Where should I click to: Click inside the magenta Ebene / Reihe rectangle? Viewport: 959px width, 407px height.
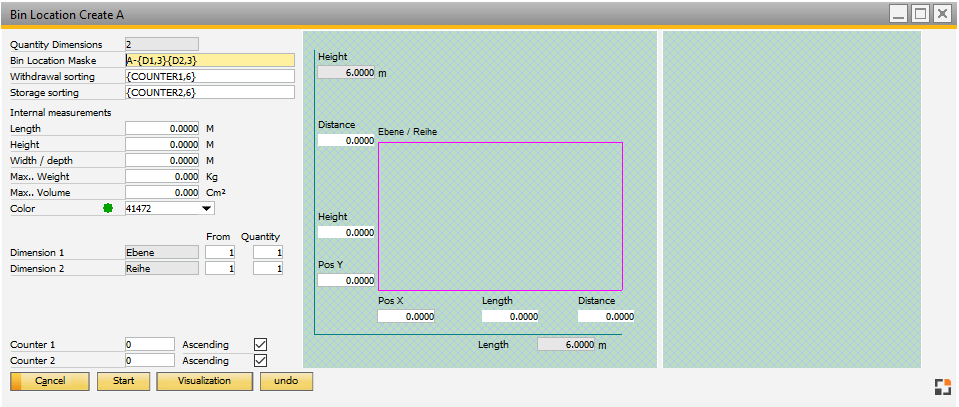[500, 216]
